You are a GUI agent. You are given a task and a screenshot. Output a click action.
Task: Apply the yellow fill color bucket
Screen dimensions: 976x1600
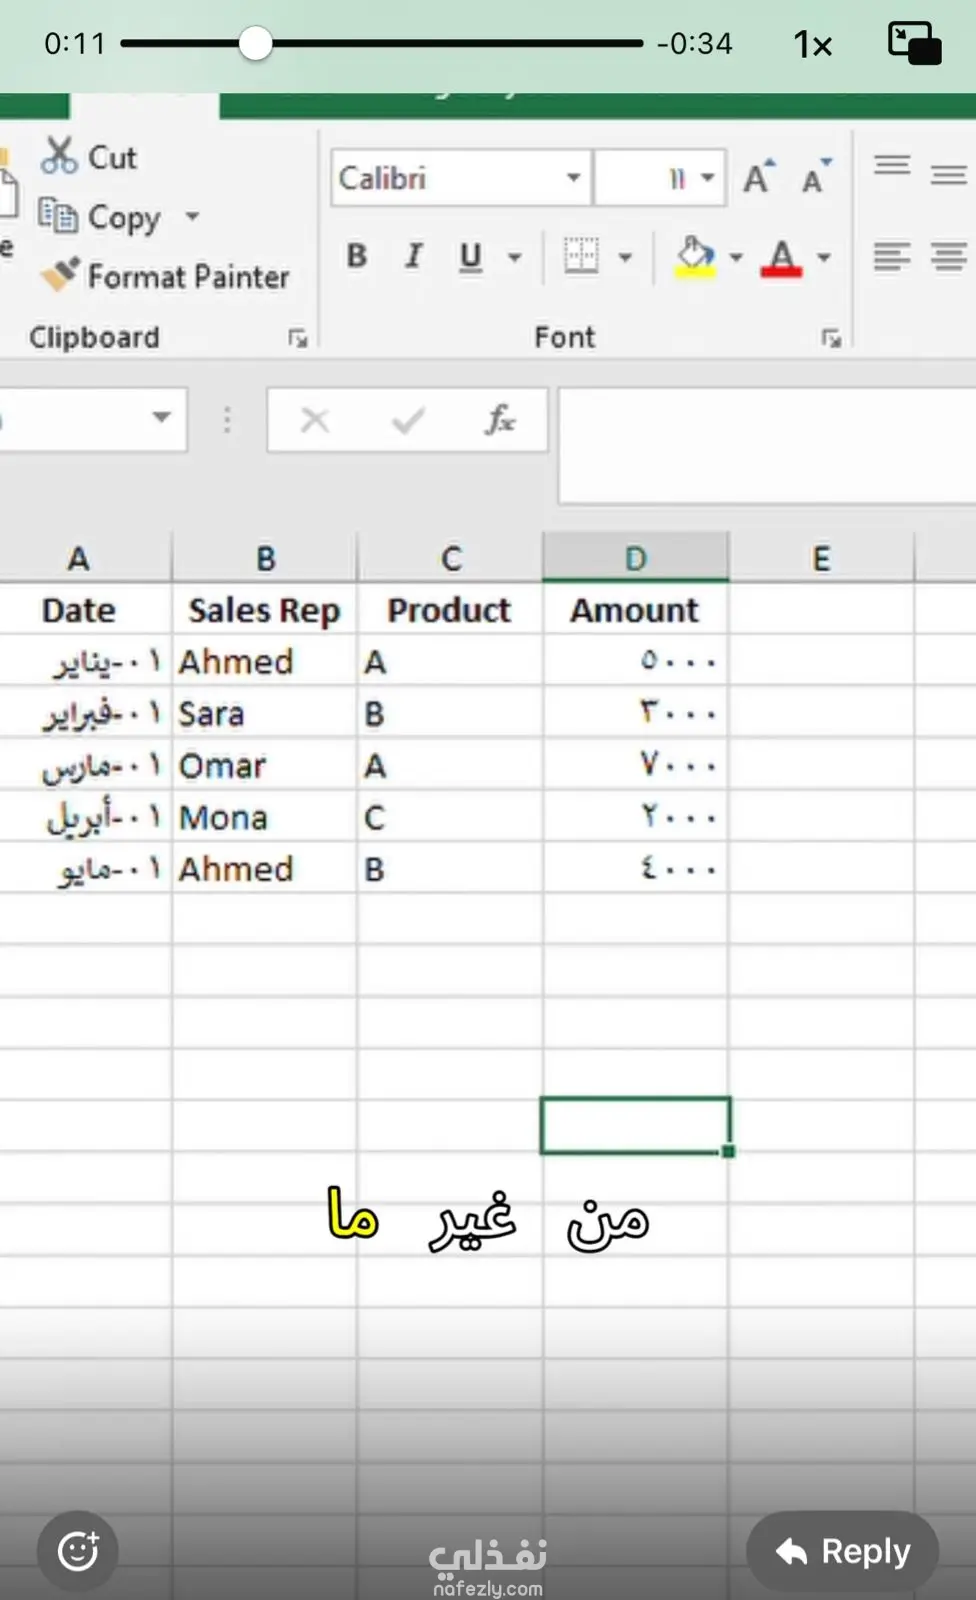695,256
